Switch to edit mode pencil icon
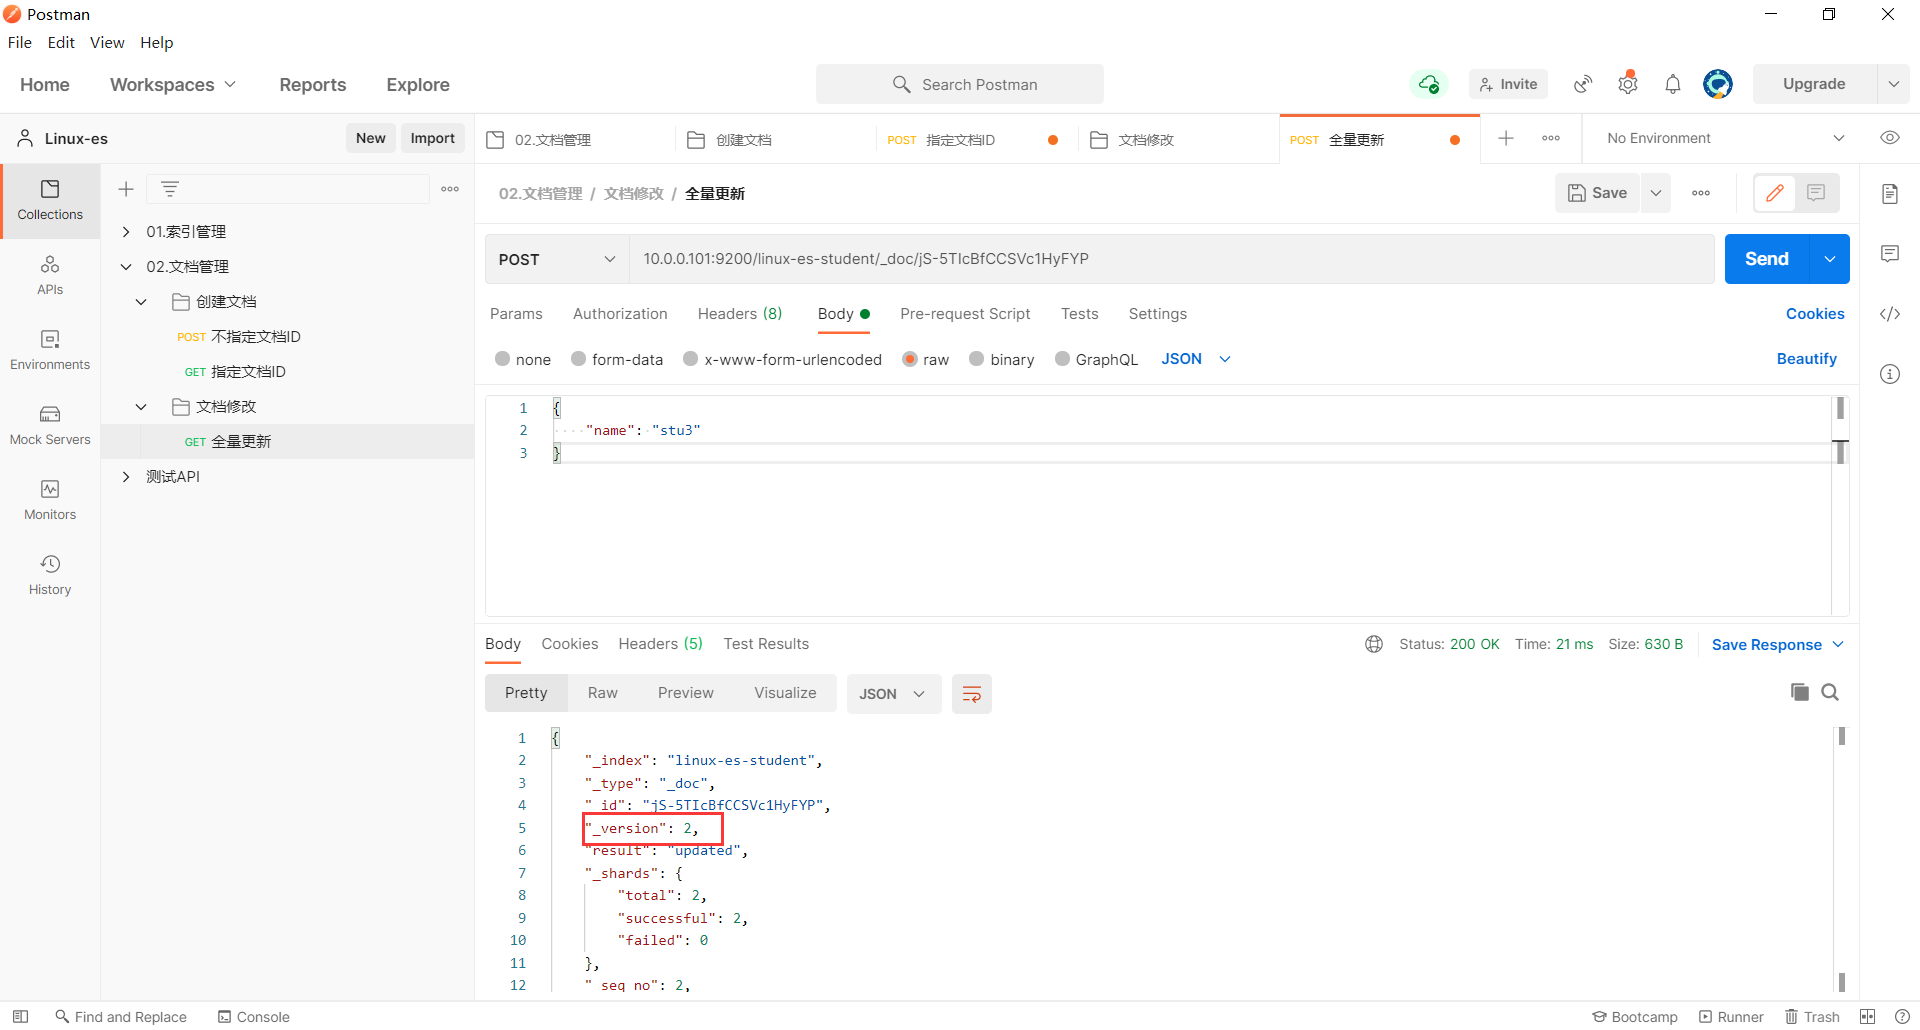1920x1030 pixels. [1775, 193]
